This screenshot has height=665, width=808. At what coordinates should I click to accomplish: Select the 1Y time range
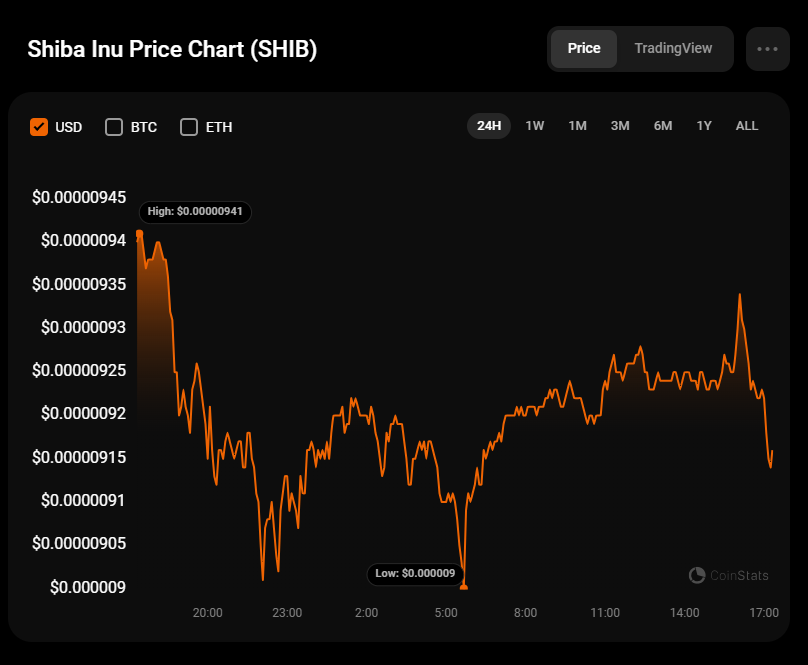tap(704, 126)
